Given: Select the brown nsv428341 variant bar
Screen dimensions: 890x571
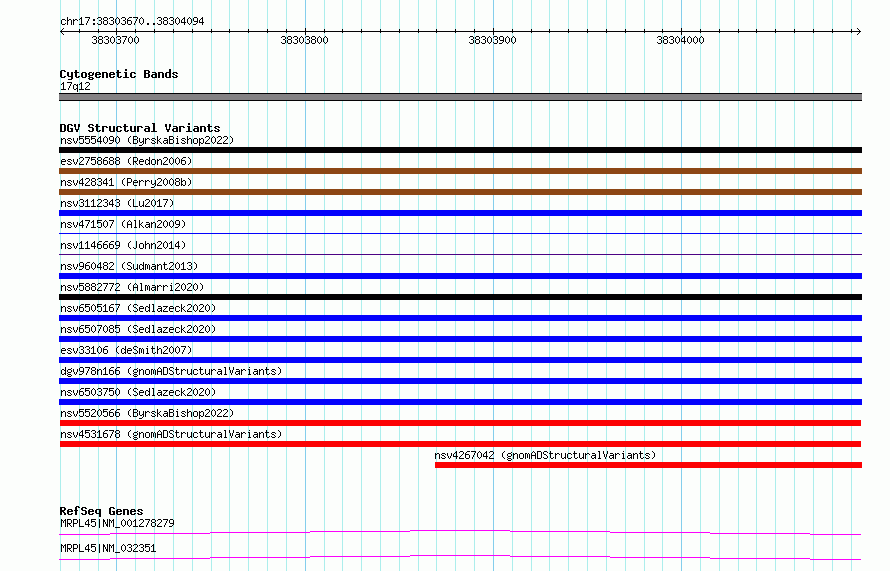Looking at the screenshot, I should [x=460, y=192].
